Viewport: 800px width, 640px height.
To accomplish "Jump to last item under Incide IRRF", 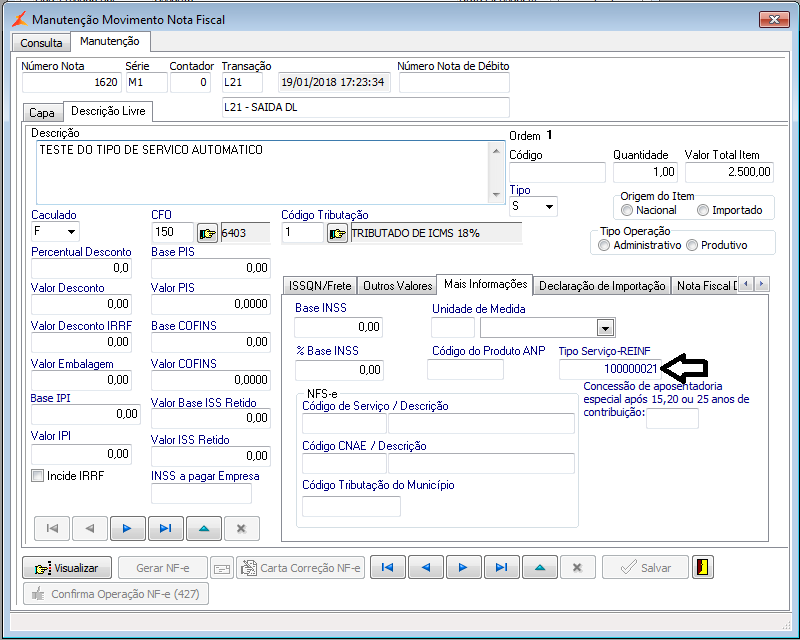I will click(x=164, y=528).
